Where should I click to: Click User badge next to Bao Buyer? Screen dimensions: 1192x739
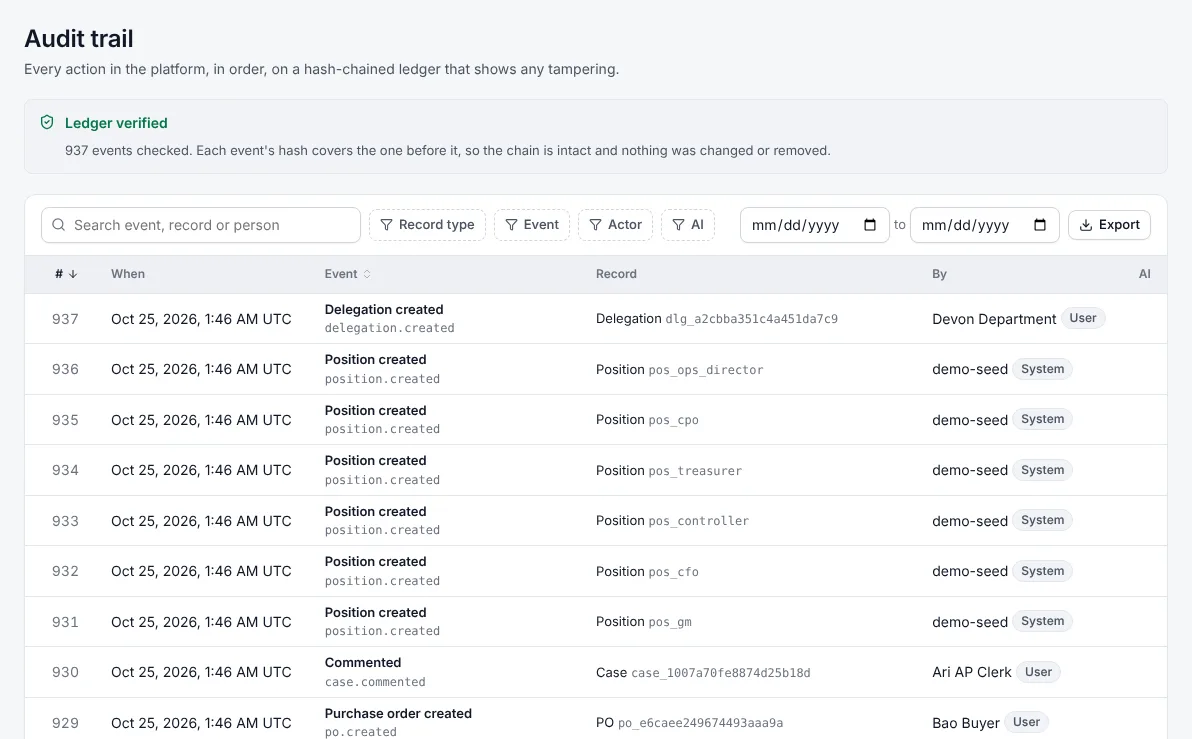[1026, 722]
